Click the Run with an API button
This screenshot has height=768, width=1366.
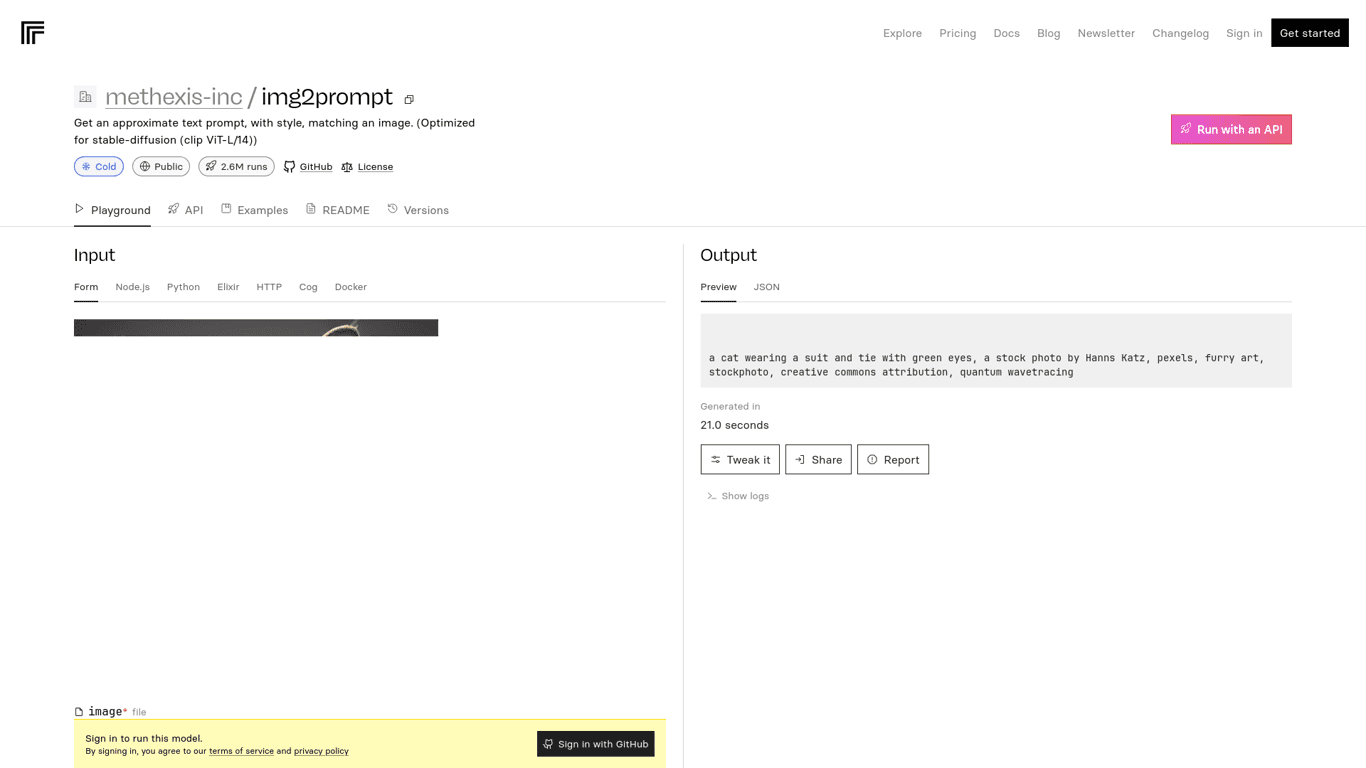[x=1231, y=129]
